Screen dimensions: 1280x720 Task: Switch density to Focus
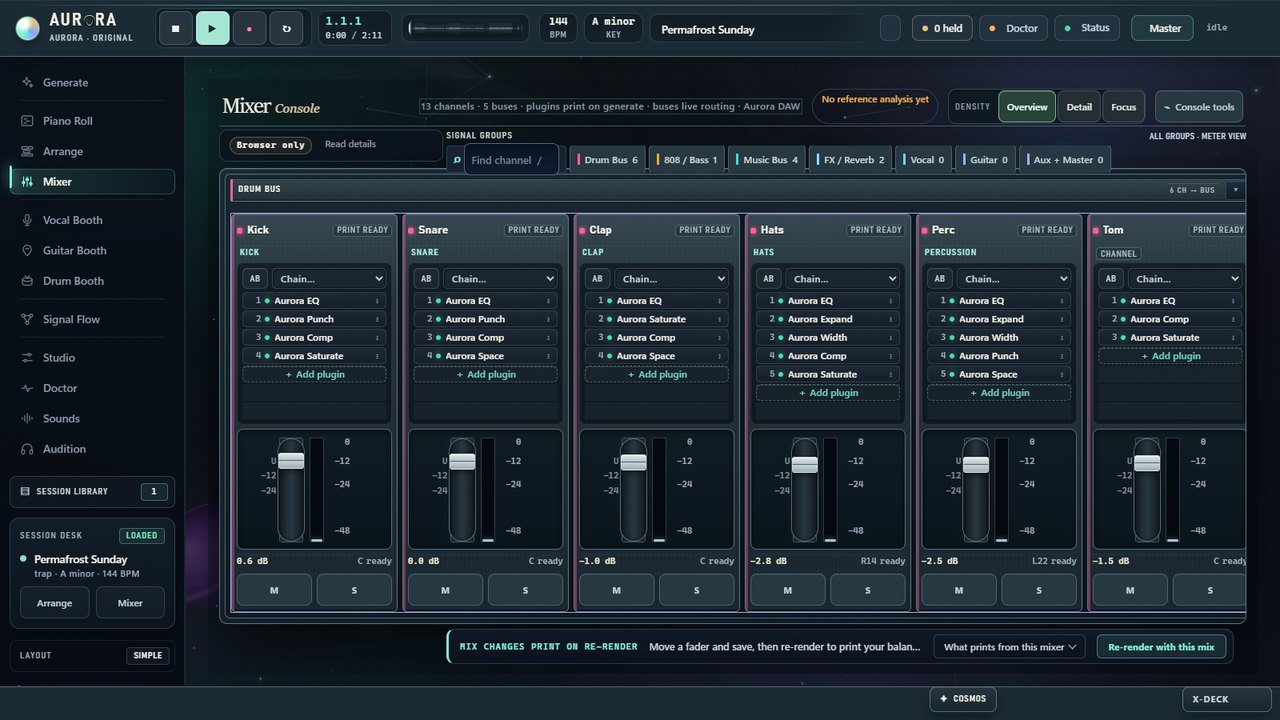[1123, 107]
